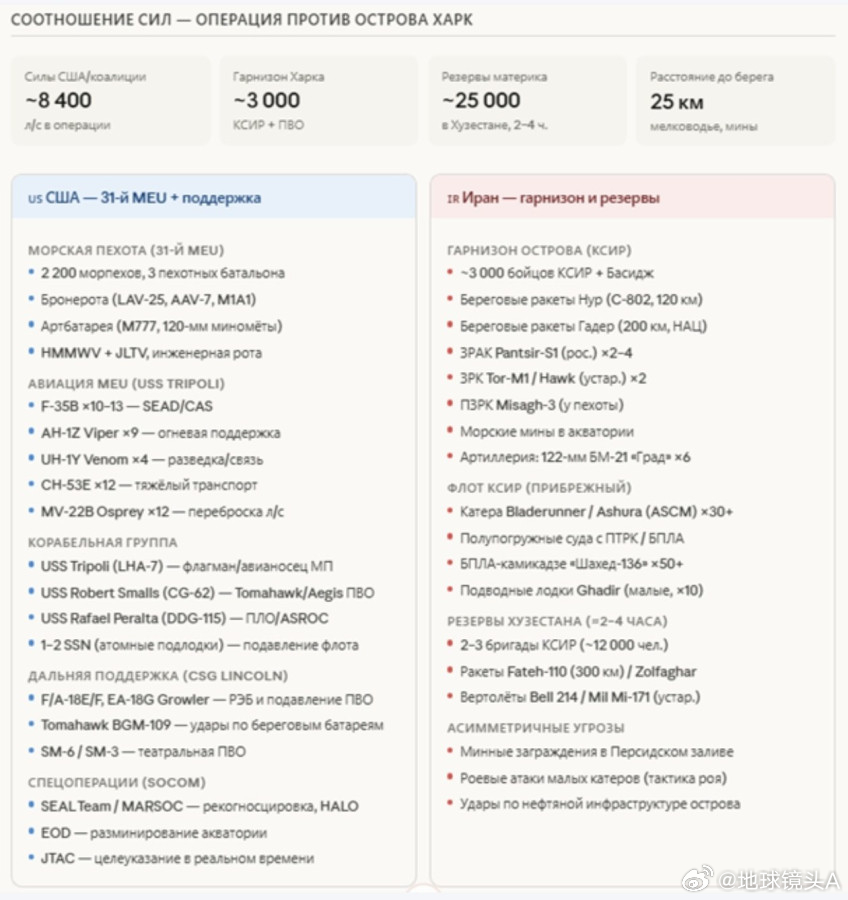Click the Weibo logo watermark

pyautogui.click(x=697, y=879)
